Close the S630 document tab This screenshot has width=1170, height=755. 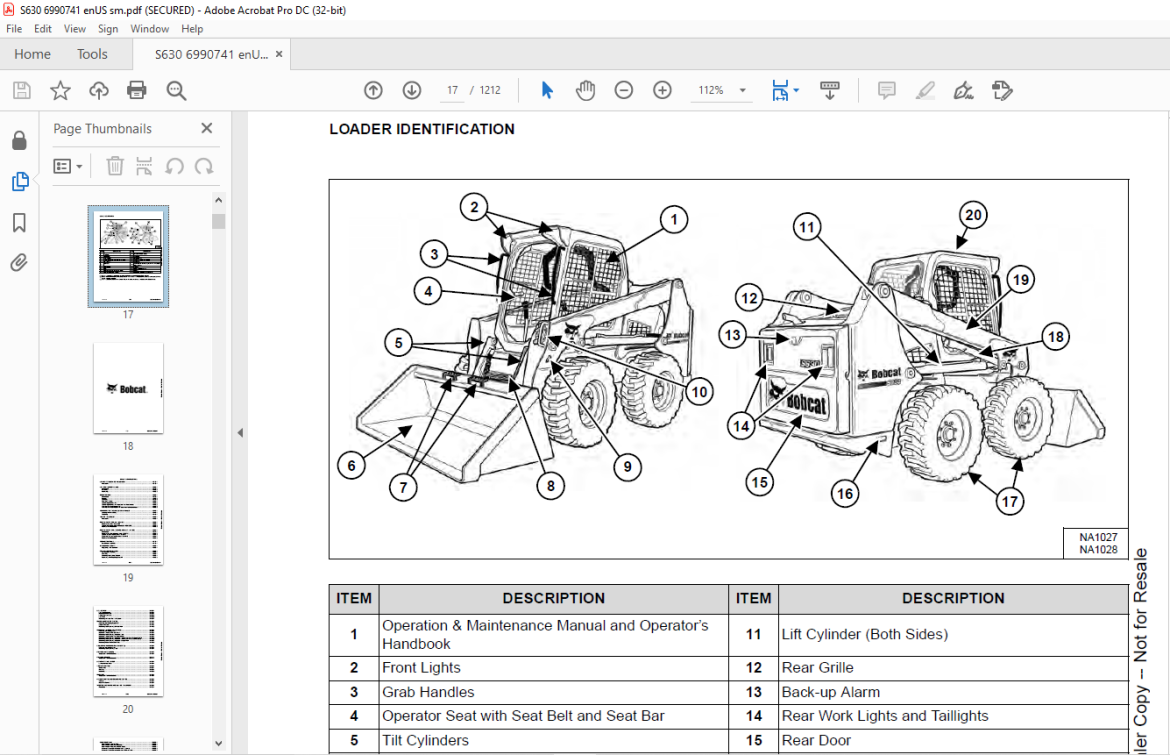click(279, 54)
